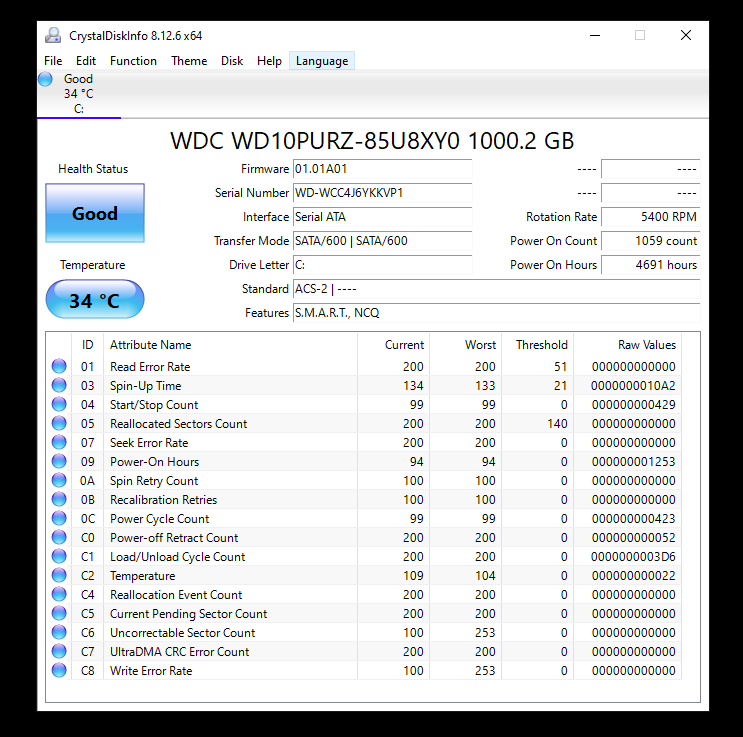Open the Theme menu

pos(189,61)
